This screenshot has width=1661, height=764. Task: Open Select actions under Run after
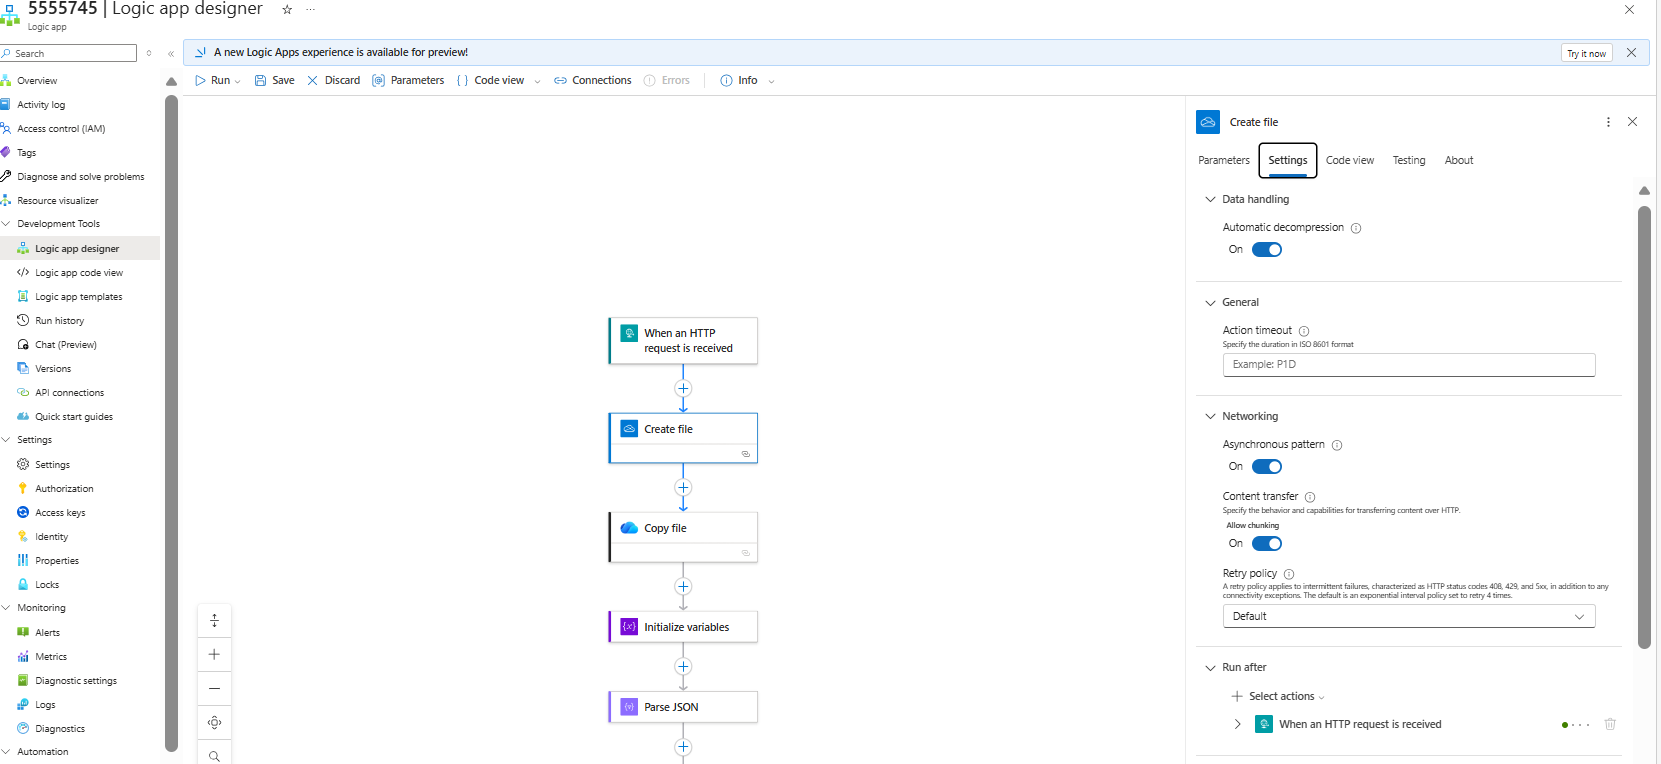[x=1278, y=697]
